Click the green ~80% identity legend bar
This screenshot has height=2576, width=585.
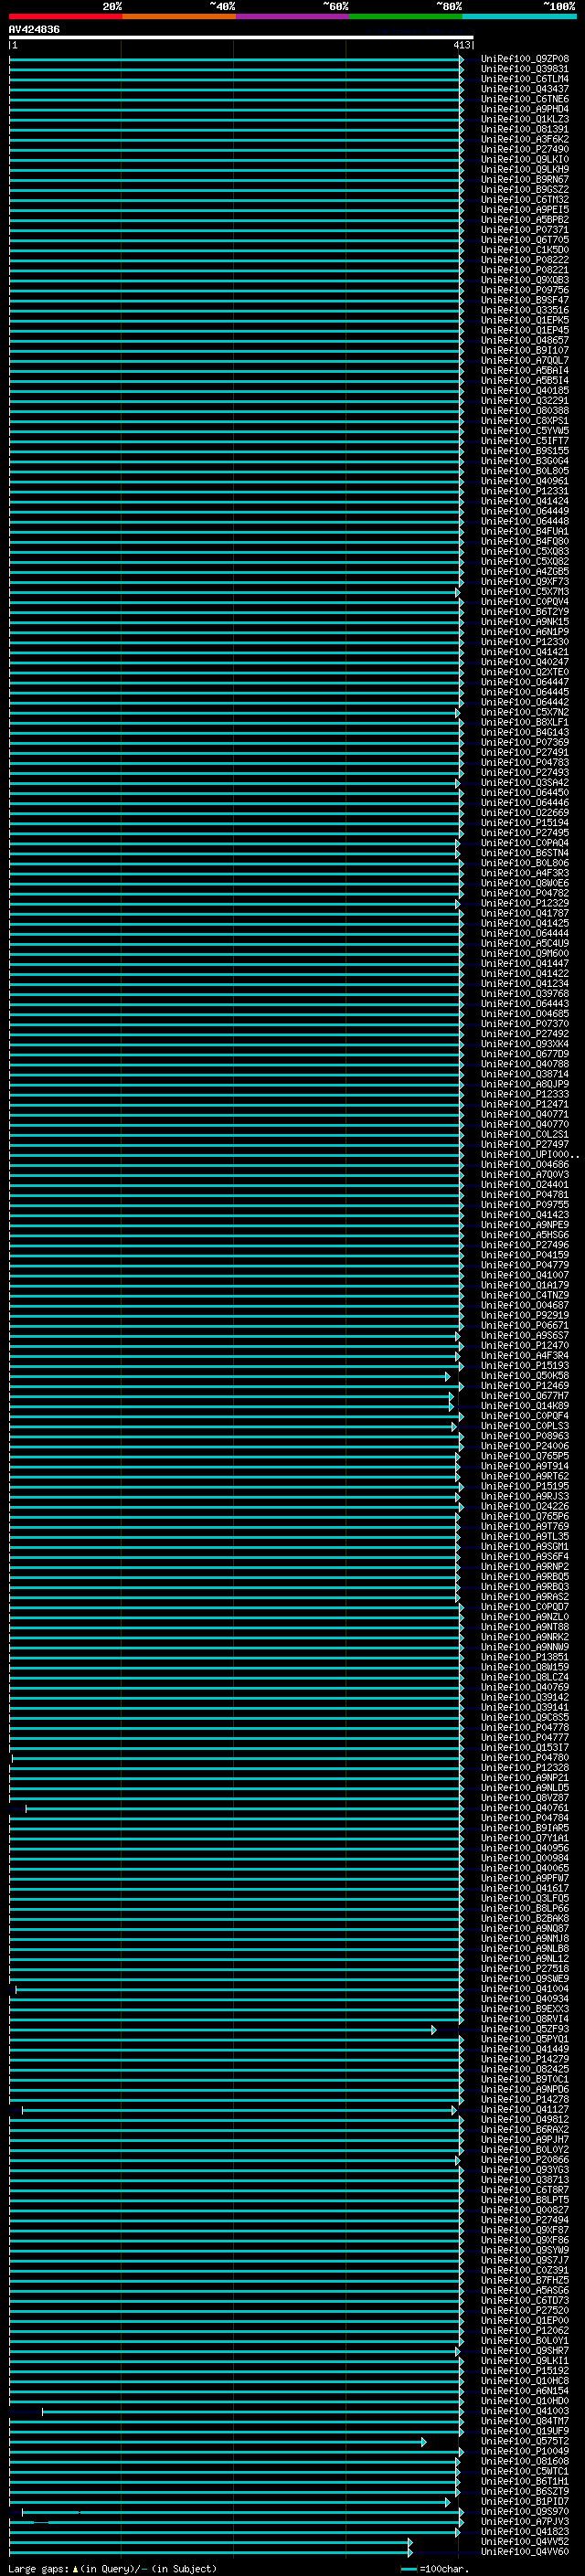pos(406,16)
